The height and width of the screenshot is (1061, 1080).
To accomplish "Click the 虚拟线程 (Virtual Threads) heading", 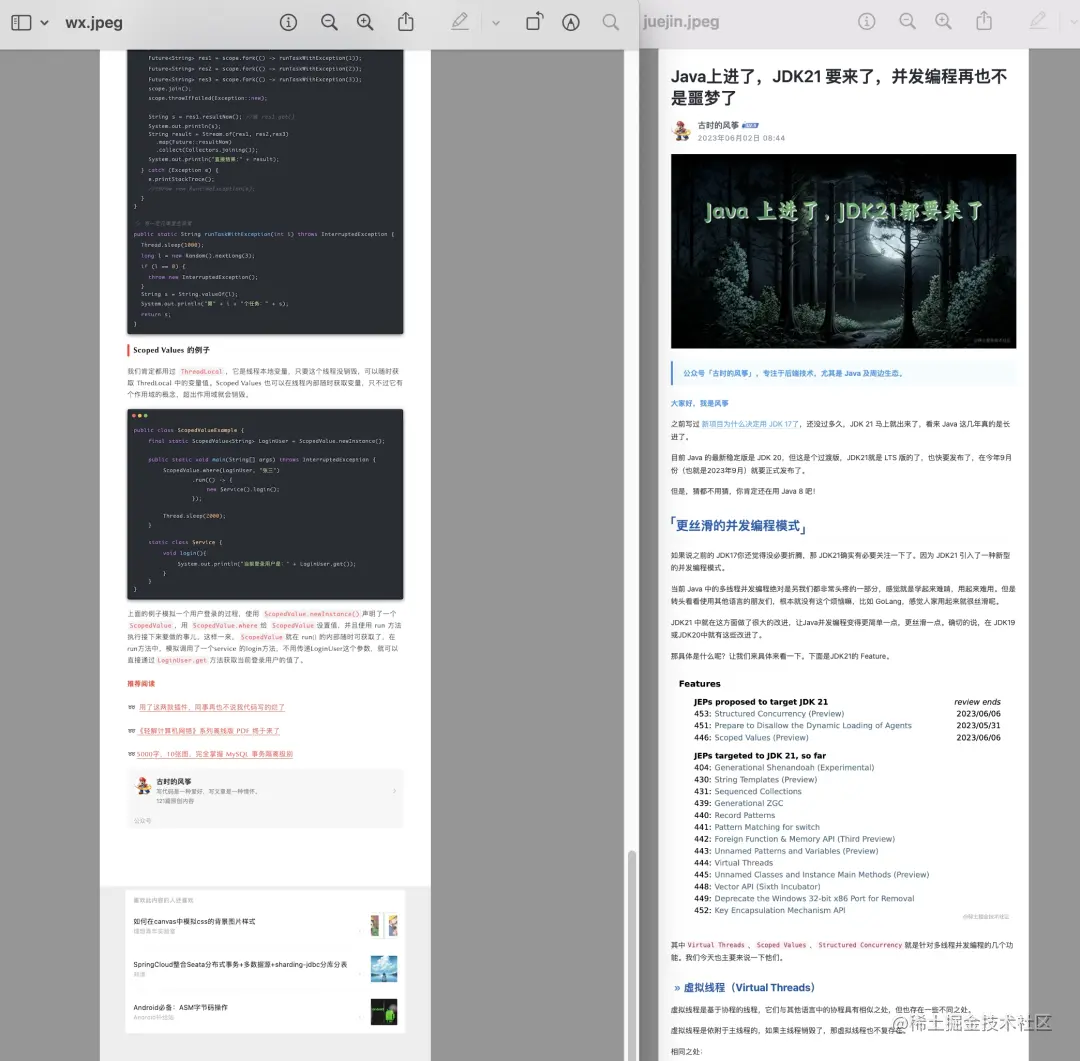I will [x=749, y=987].
